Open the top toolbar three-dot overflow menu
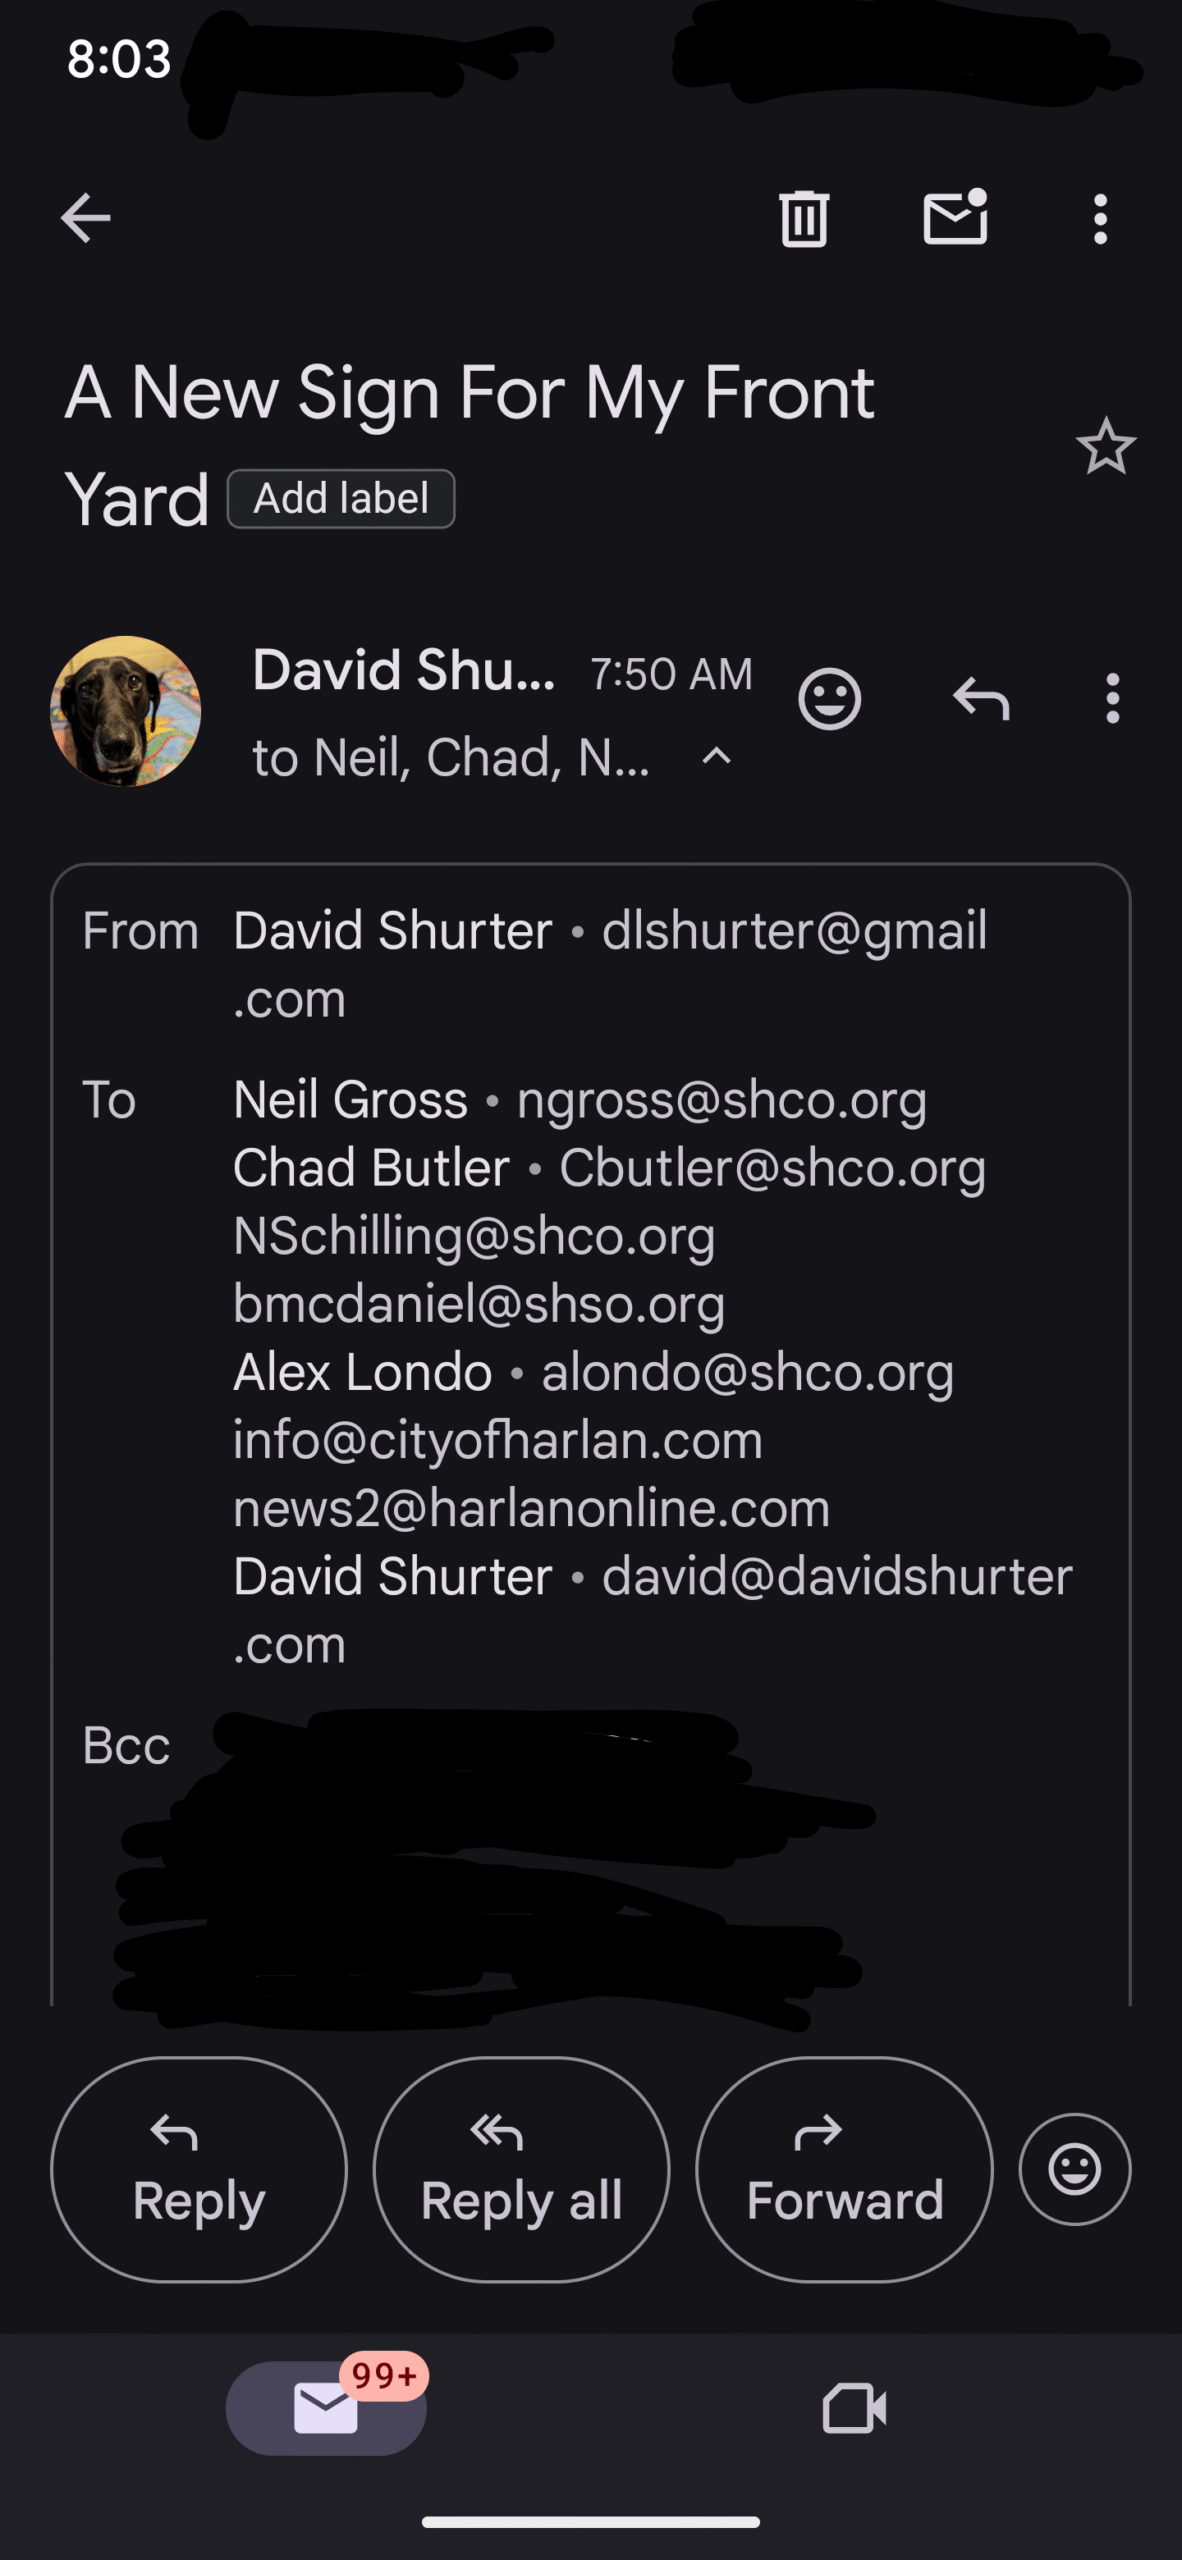Image resolution: width=1182 pixels, height=2560 pixels. [1100, 218]
